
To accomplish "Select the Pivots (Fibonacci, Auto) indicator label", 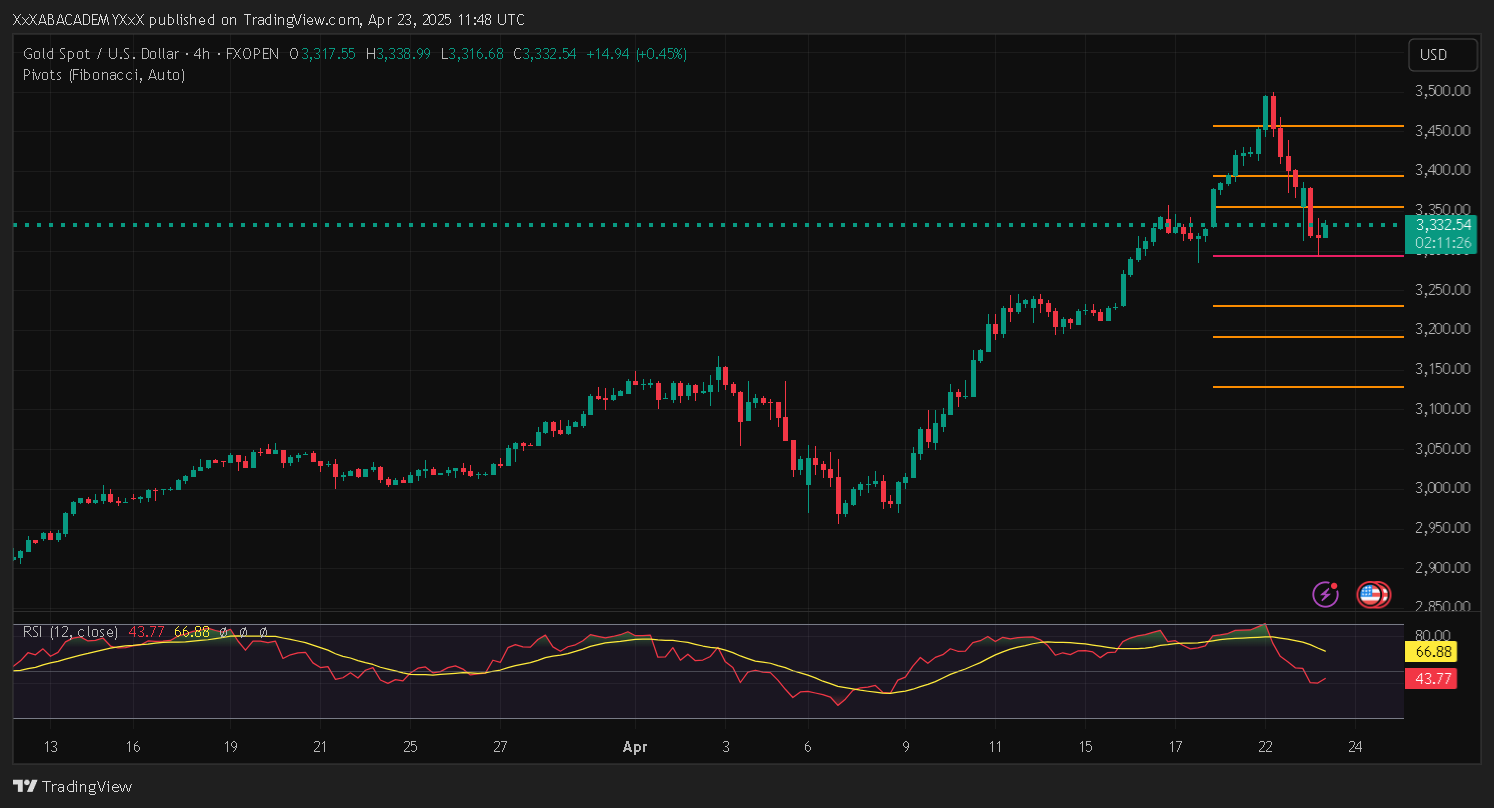I will click(103, 75).
